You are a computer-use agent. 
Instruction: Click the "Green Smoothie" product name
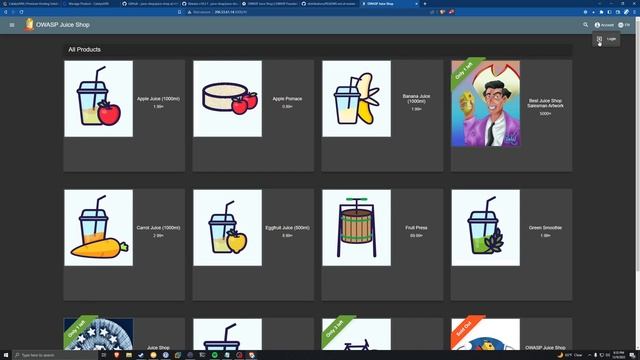tap(545, 228)
